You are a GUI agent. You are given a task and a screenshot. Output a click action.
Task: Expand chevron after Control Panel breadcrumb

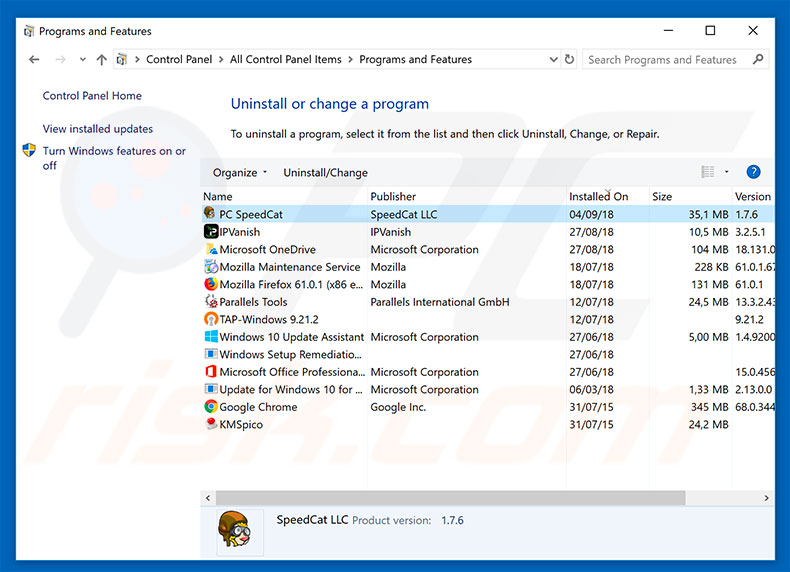click(x=221, y=59)
